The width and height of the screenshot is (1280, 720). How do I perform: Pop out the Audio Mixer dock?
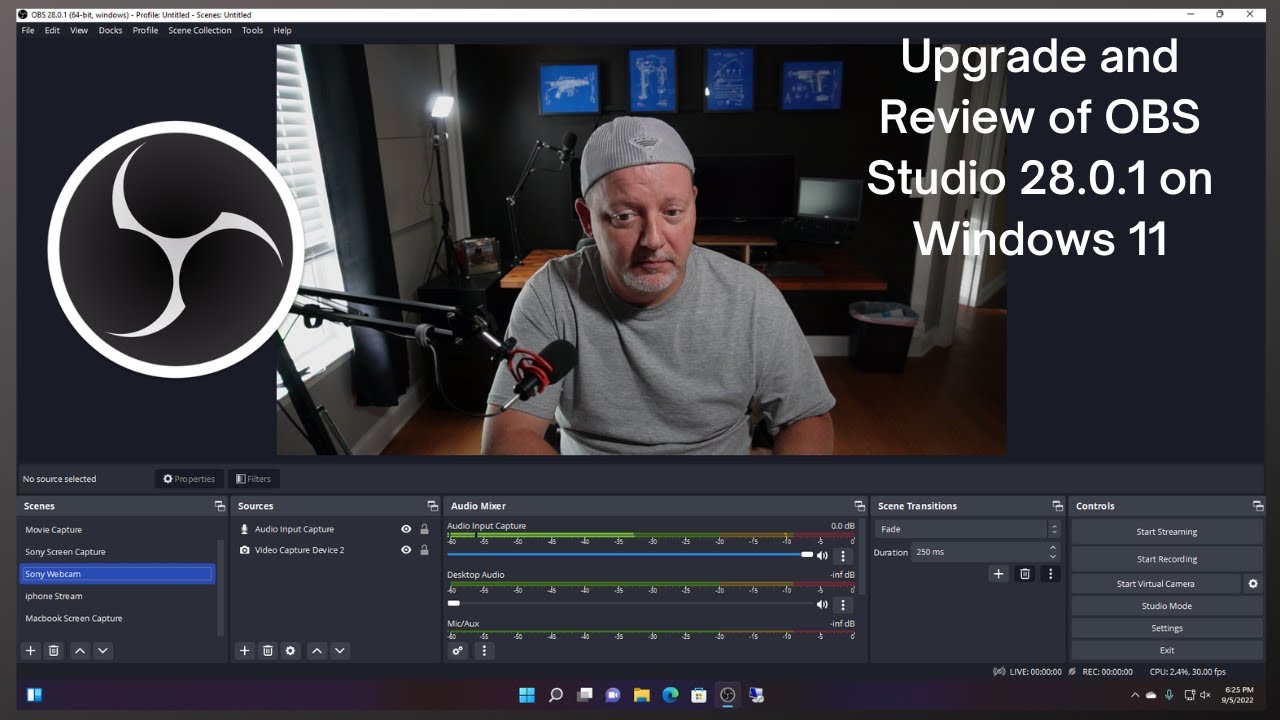(x=859, y=506)
